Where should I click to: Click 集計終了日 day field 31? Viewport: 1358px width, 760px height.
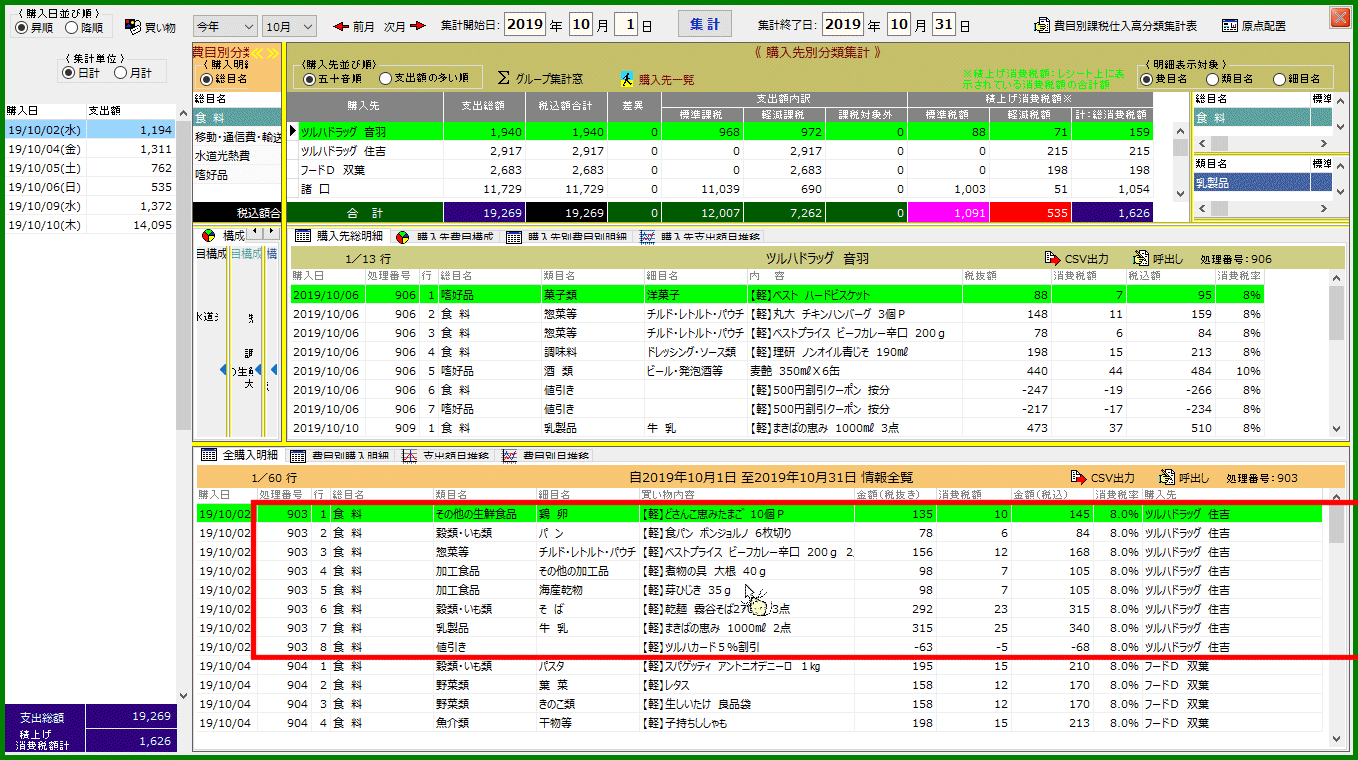(x=945, y=24)
